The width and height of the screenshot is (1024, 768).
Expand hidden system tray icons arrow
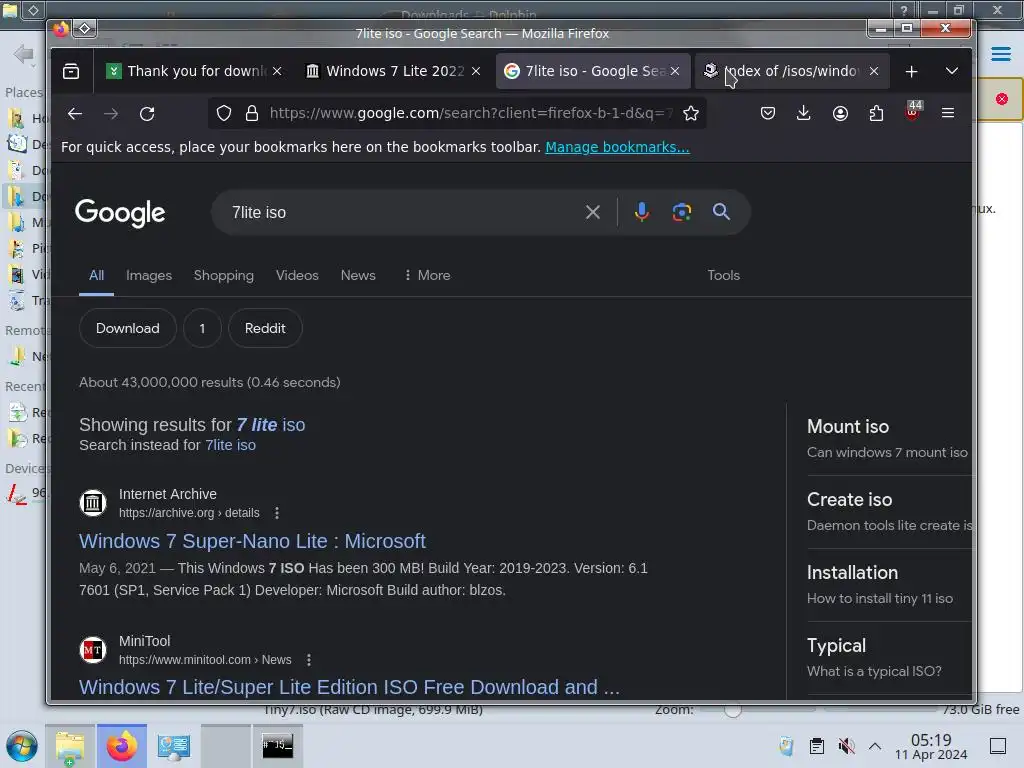(x=875, y=746)
